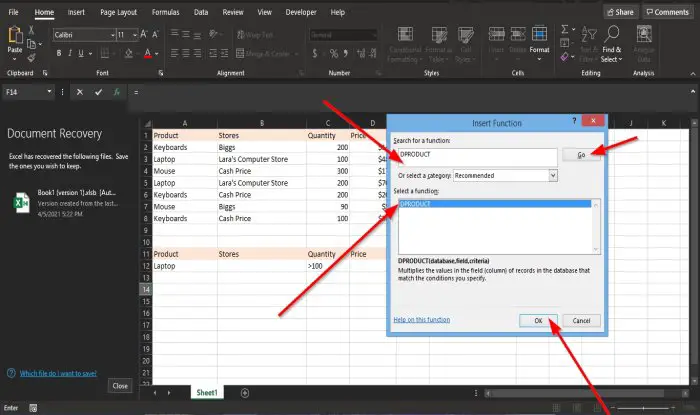The width and height of the screenshot is (700, 415).
Task: Cancel formula entry with X icon
Action: coord(79,92)
